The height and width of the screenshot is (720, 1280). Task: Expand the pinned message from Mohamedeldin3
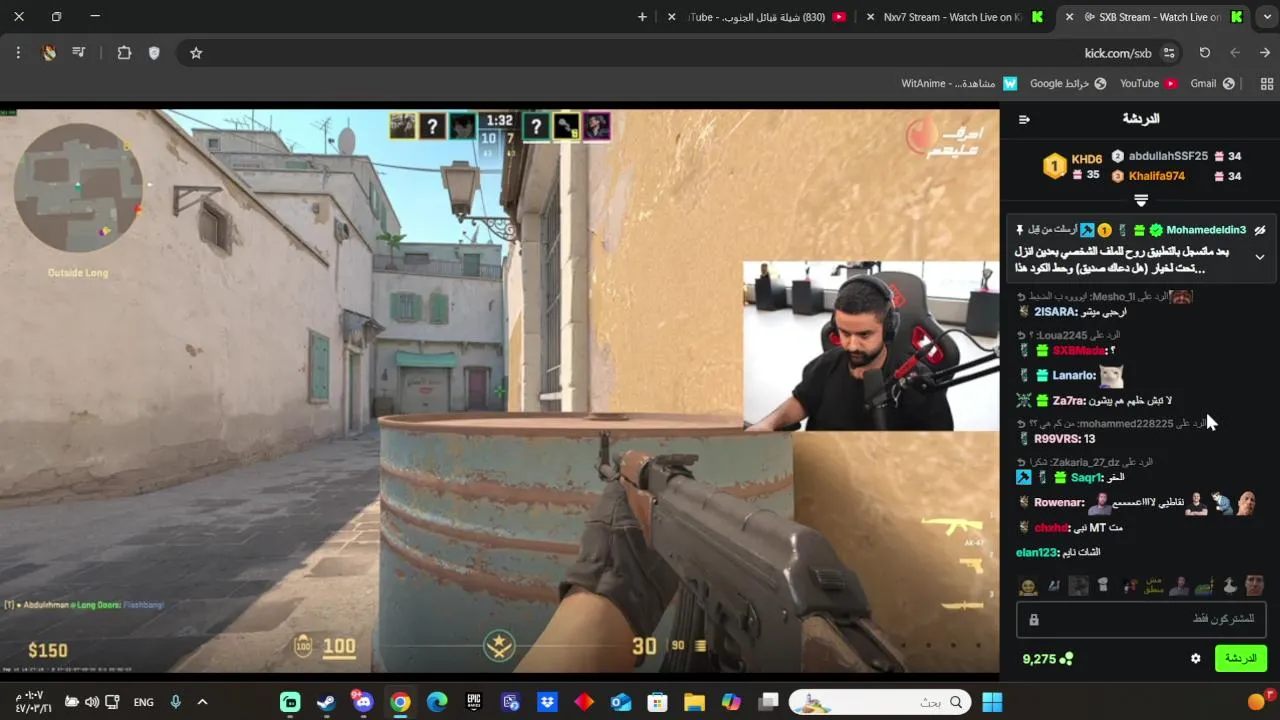(1259, 257)
